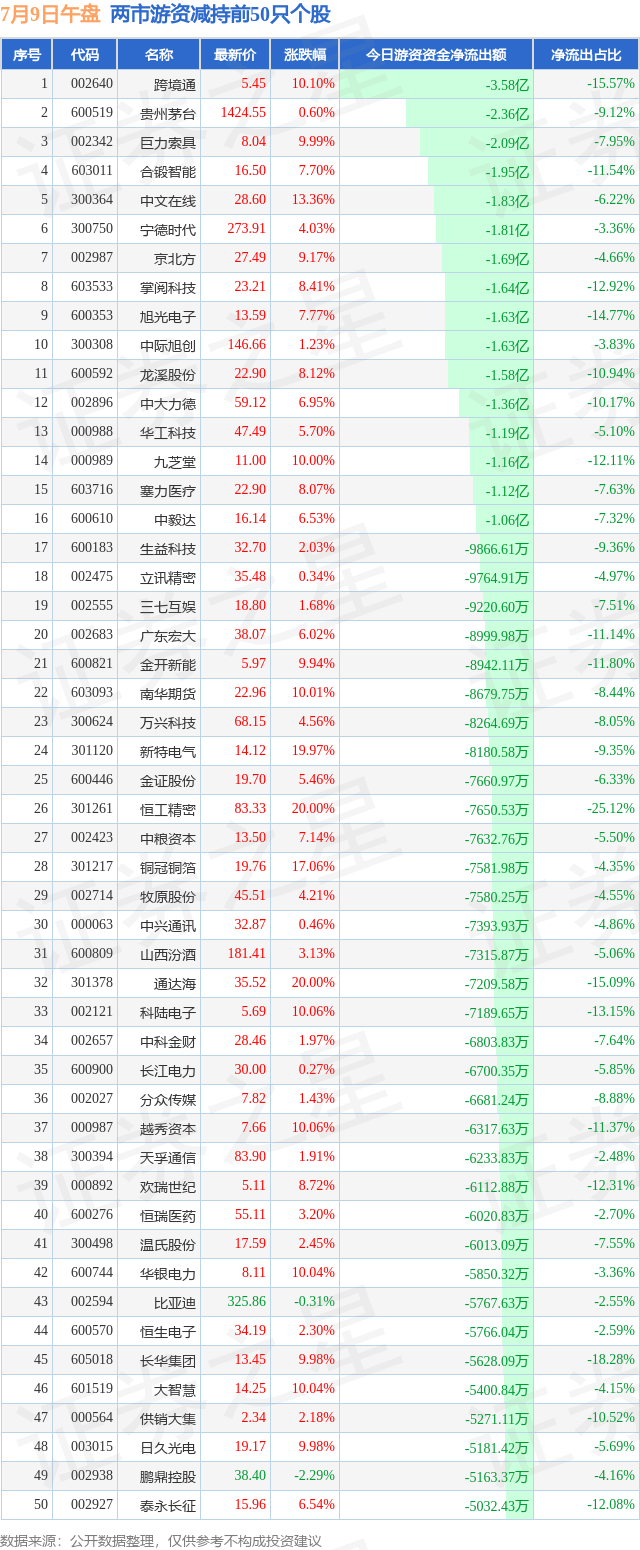Select the stock name 南华期货
This screenshot has width=640, height=1550.
168,693
